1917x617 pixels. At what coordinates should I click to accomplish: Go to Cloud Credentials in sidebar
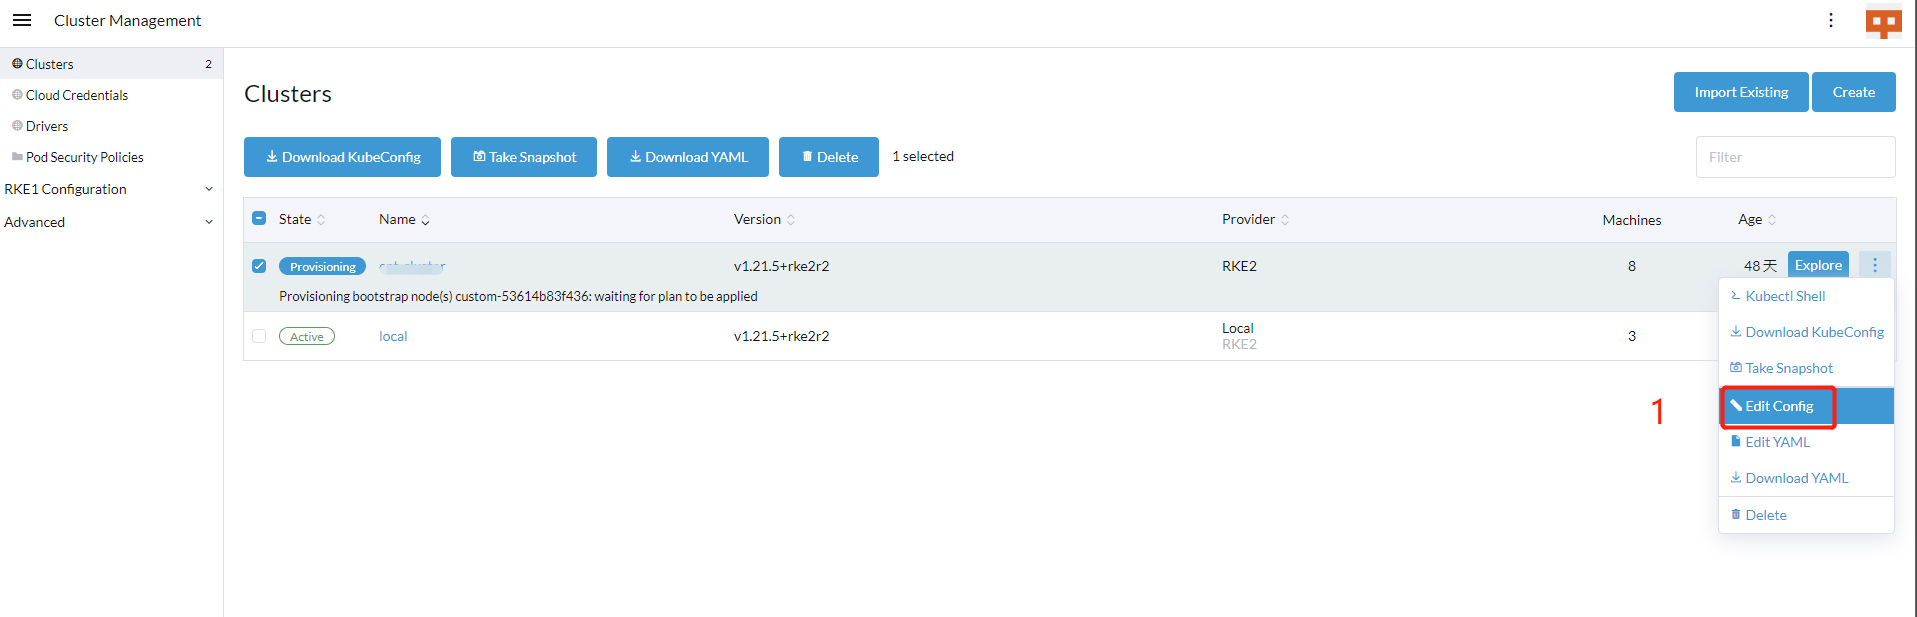(x=111, y=95)
